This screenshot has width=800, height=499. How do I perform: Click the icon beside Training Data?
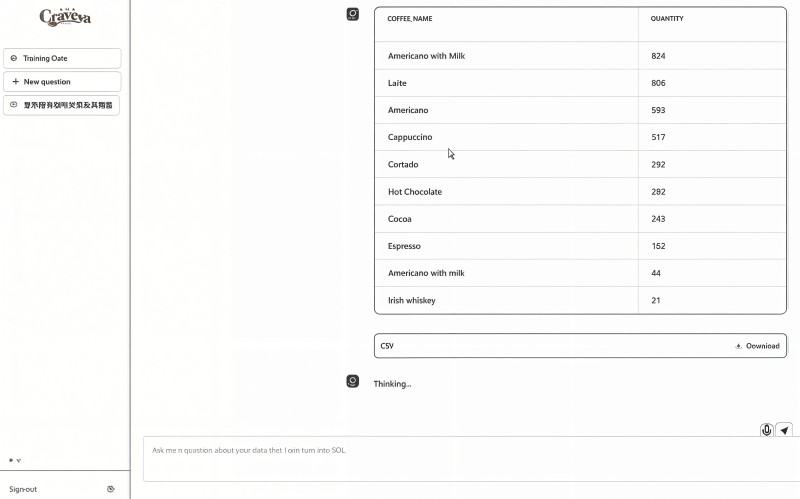pos(14,58)
